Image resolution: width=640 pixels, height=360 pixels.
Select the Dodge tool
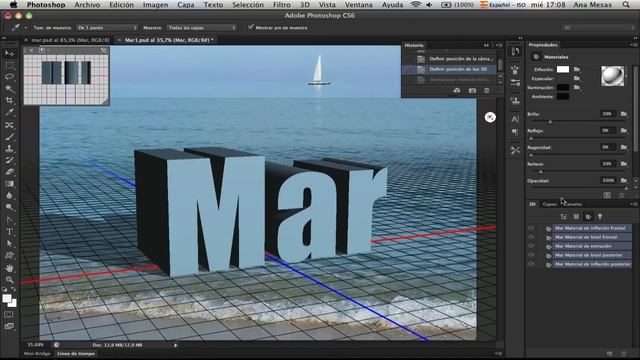tap(9, 207)
